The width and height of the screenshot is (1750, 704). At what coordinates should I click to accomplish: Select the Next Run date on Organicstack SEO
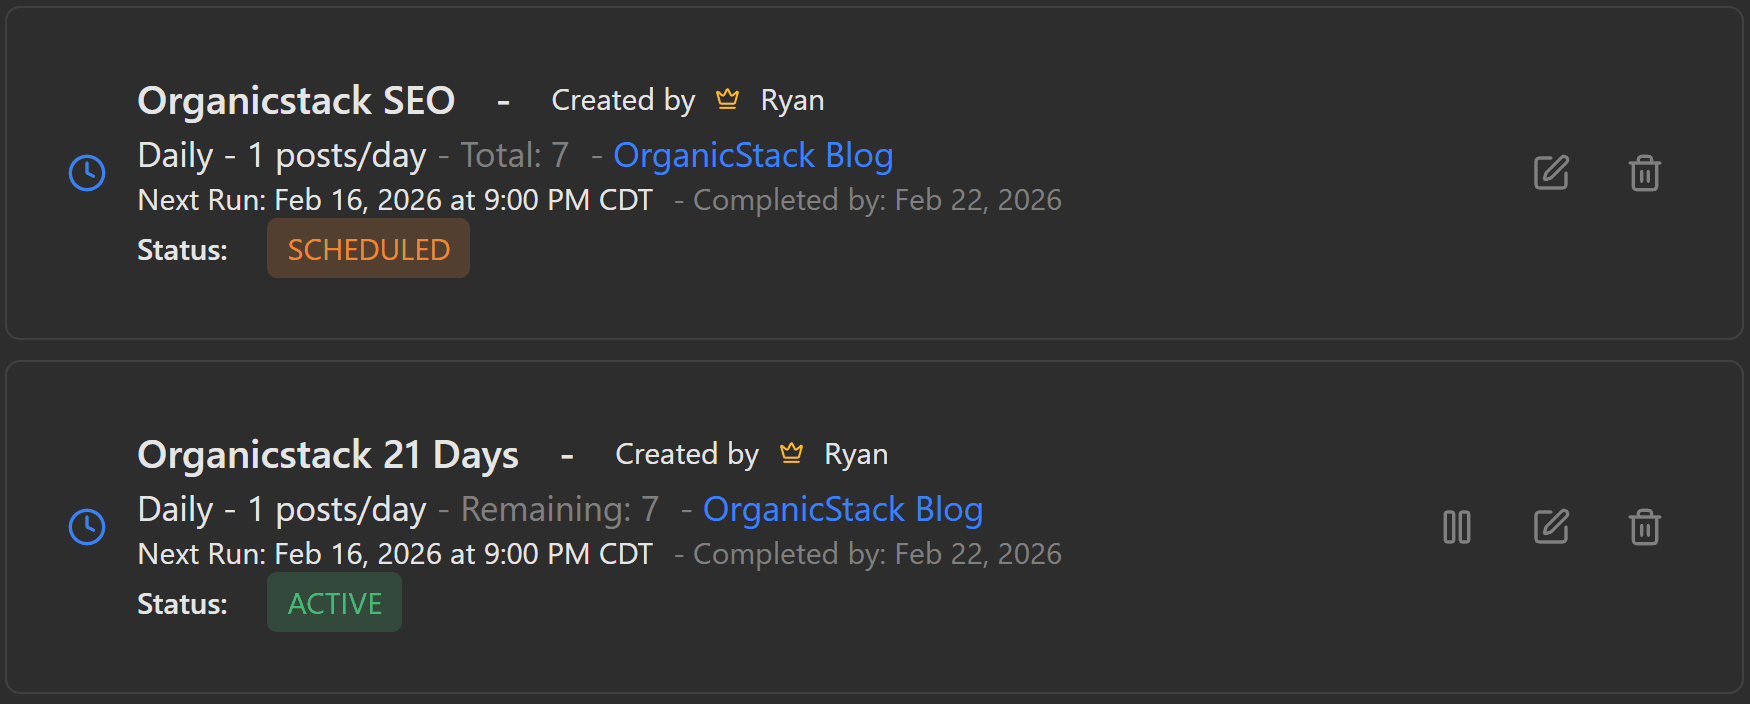click(x=463, y=199)
